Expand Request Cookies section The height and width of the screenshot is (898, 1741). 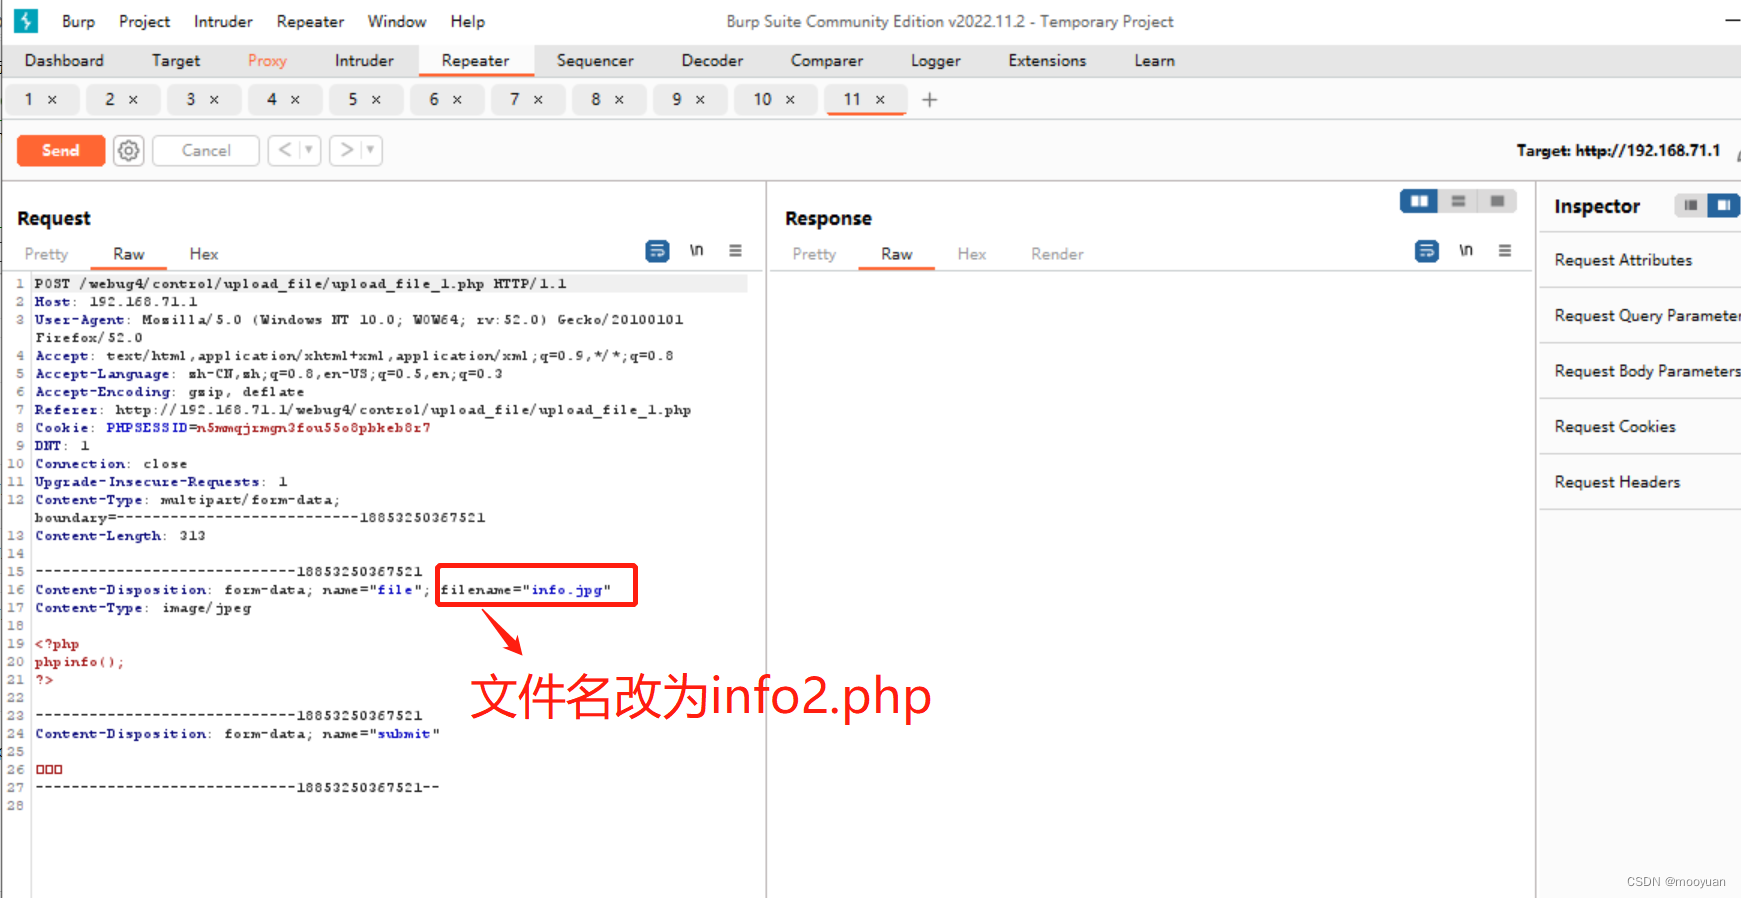[x=1640, y=427]
